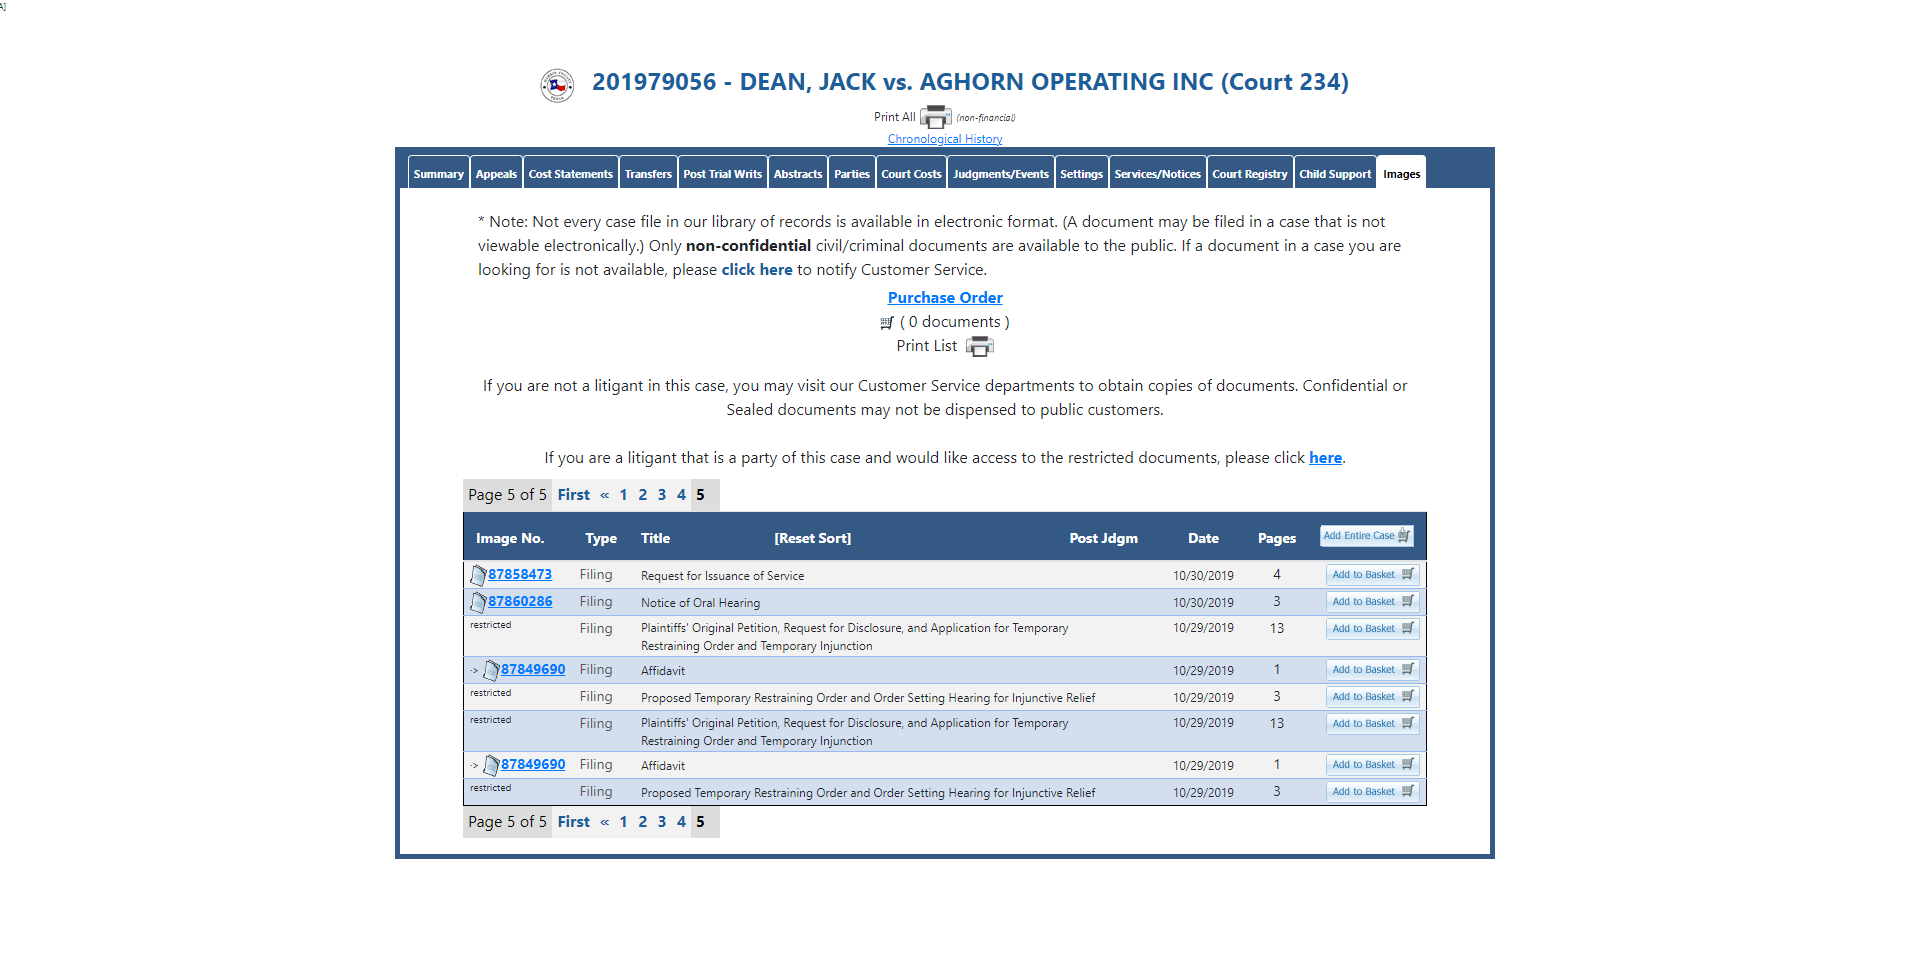Sort by the Title column header

(655, 539)
